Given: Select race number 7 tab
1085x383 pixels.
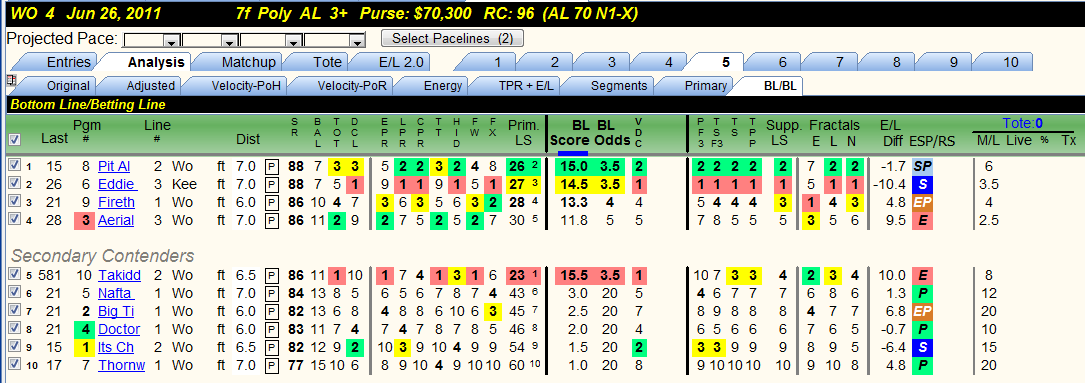Looking at the screenshot, I should 839,62.
